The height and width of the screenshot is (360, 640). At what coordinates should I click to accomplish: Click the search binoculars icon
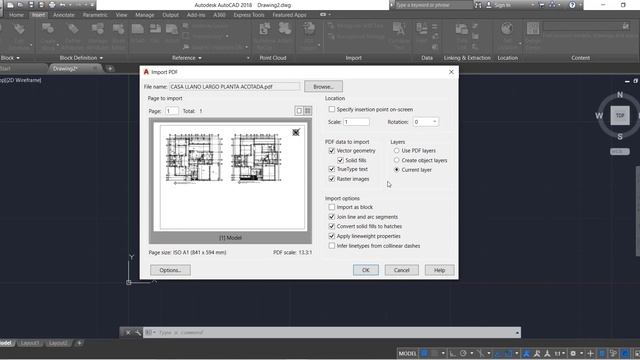point(478,5)
